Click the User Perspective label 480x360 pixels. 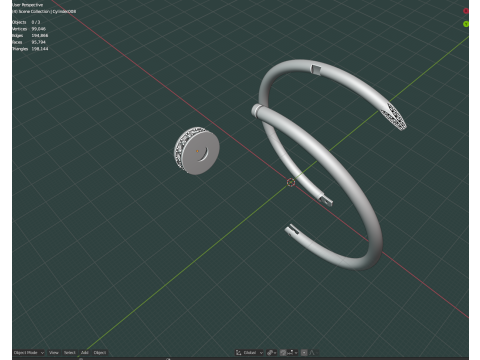28,5
